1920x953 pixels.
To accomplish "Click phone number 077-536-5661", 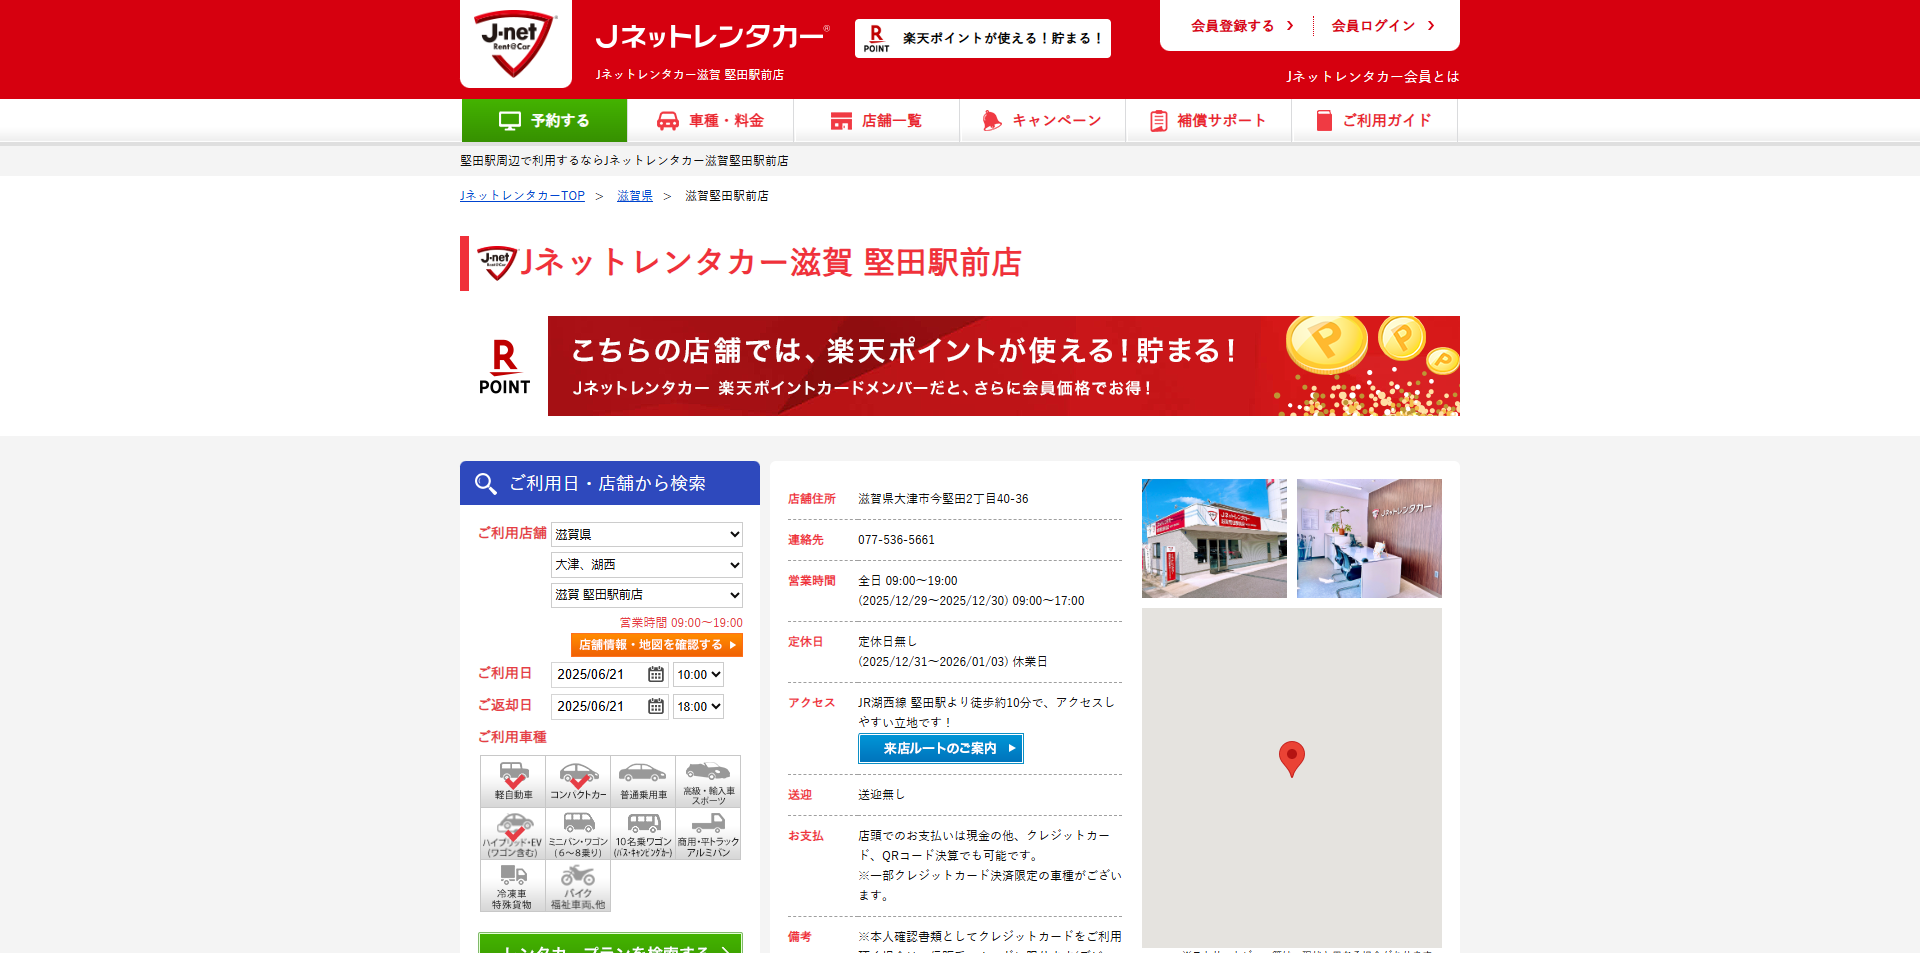I will [x=896, y=540].
